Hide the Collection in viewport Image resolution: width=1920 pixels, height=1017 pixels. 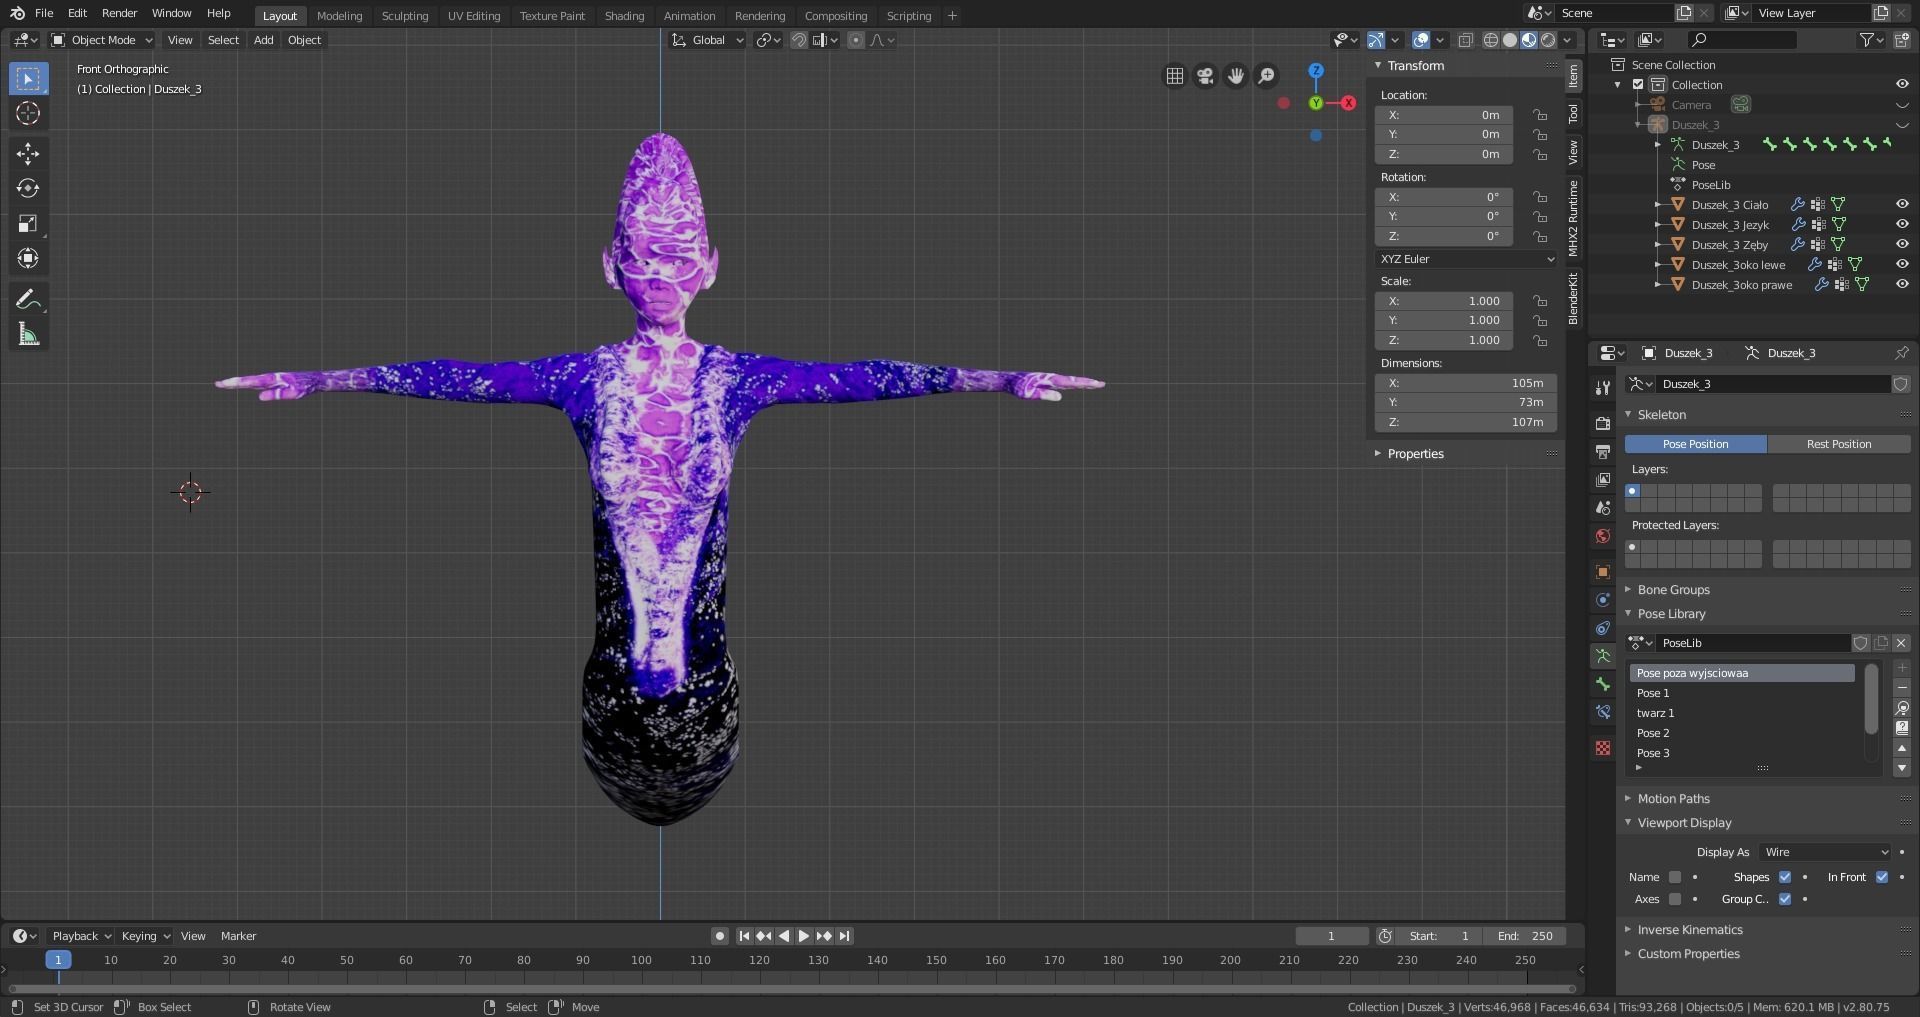tap(1902, 85)
